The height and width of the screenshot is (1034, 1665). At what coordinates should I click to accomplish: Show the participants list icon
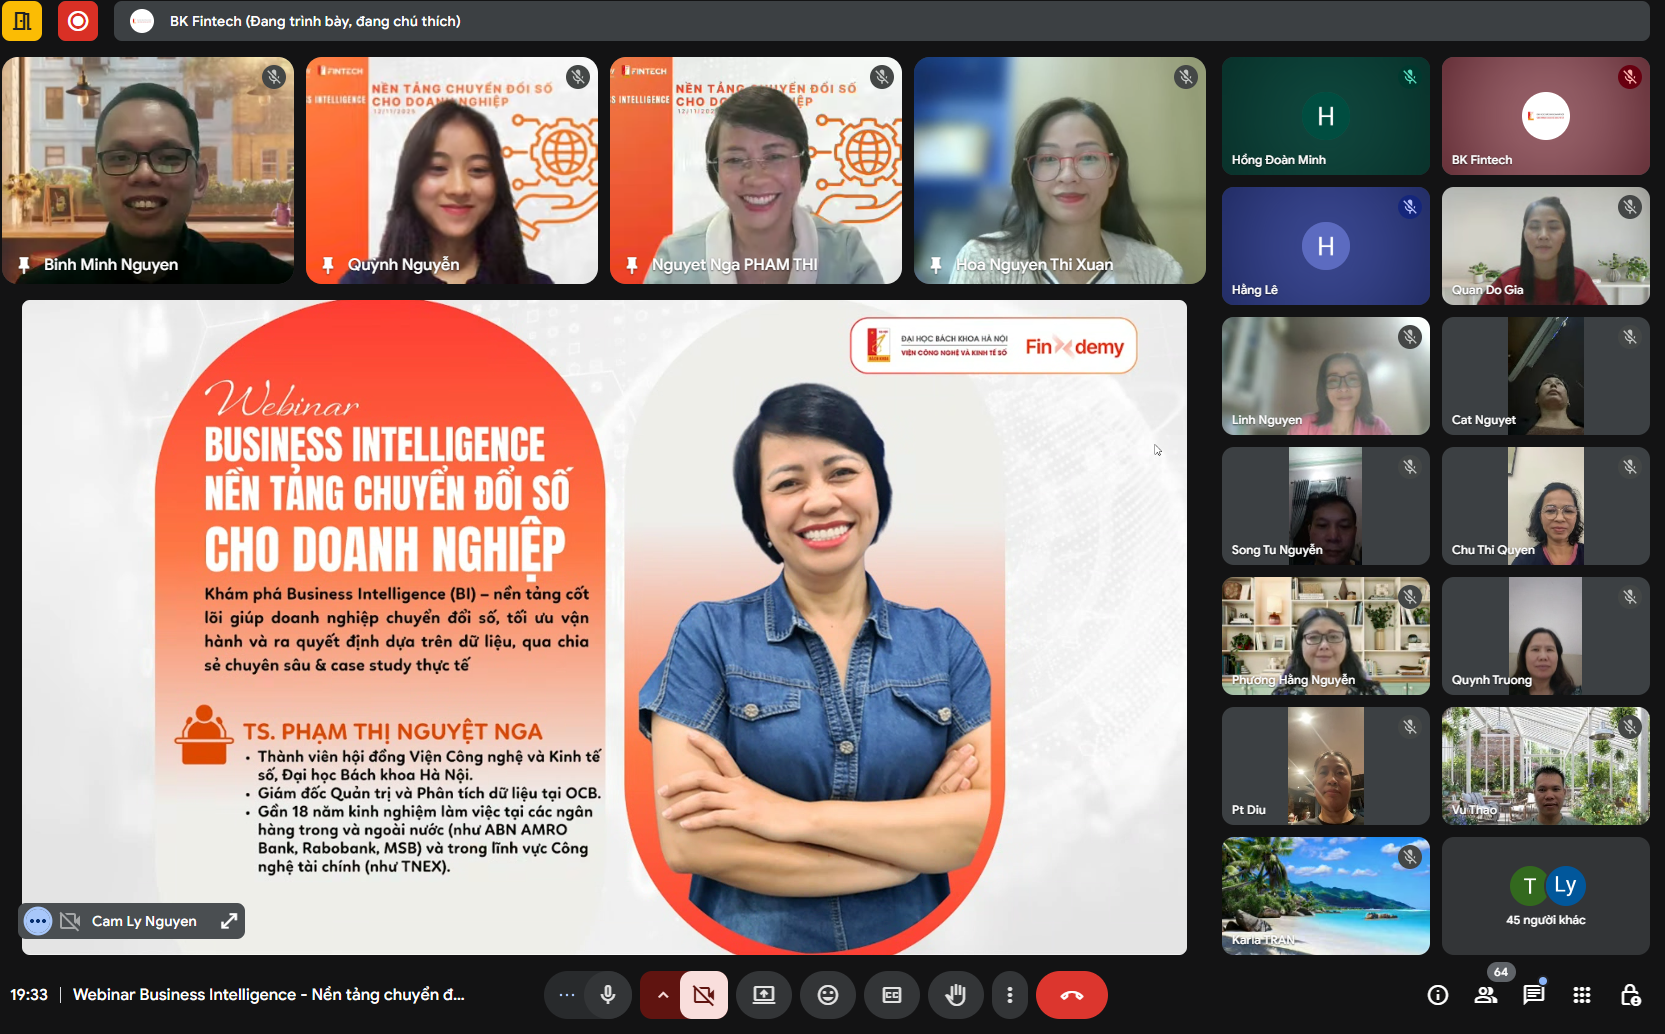1486,995
